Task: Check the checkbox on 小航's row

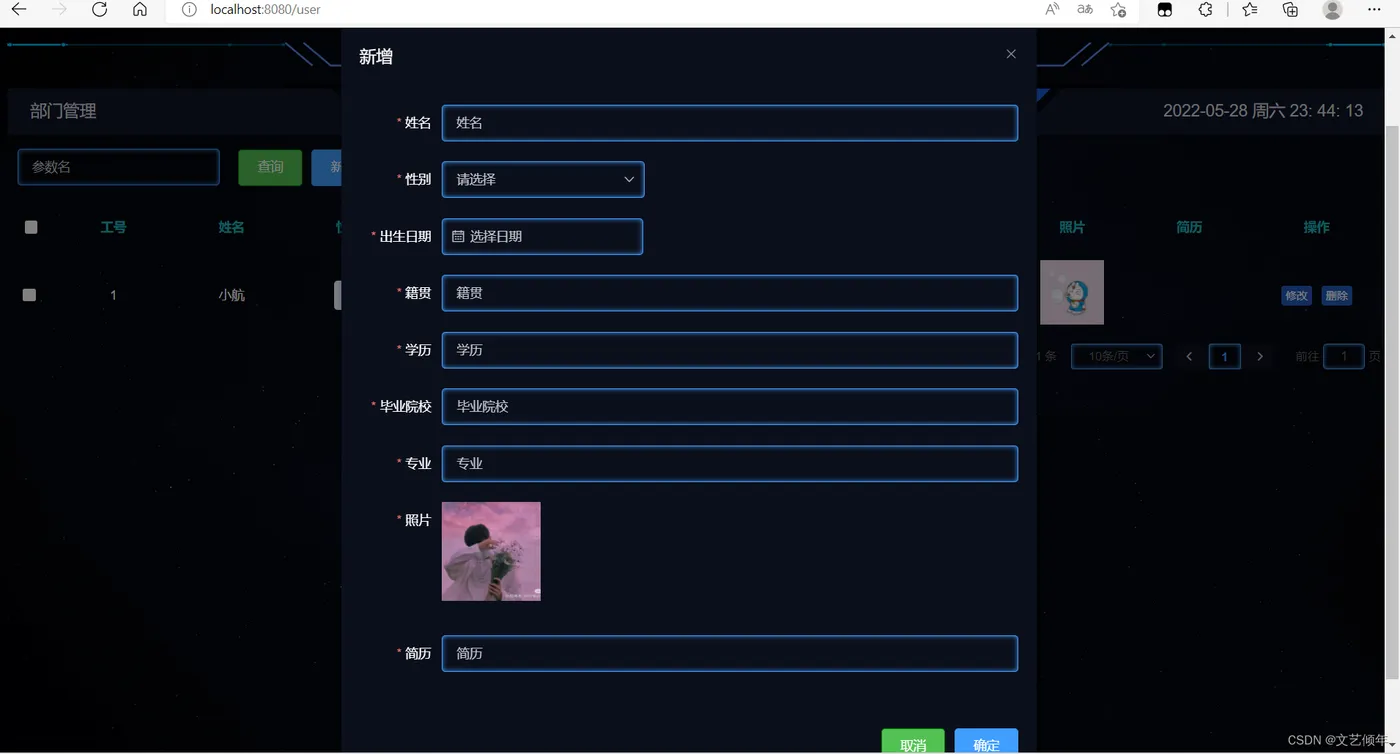Action: (29, 295)
